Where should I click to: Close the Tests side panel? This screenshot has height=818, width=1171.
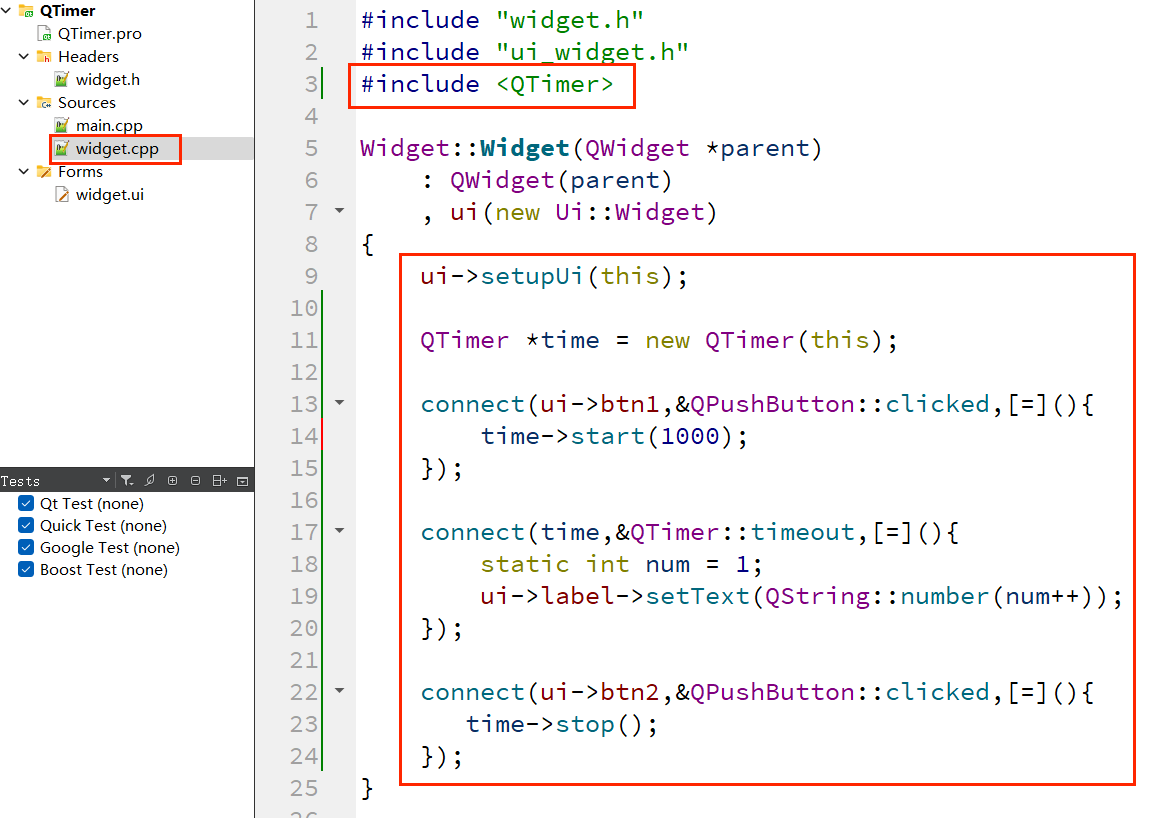coord(242,481)
